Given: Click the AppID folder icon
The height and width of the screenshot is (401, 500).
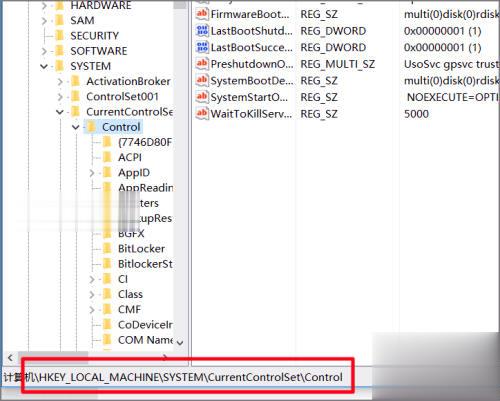Looking at the screenshot, I should 107,172.
